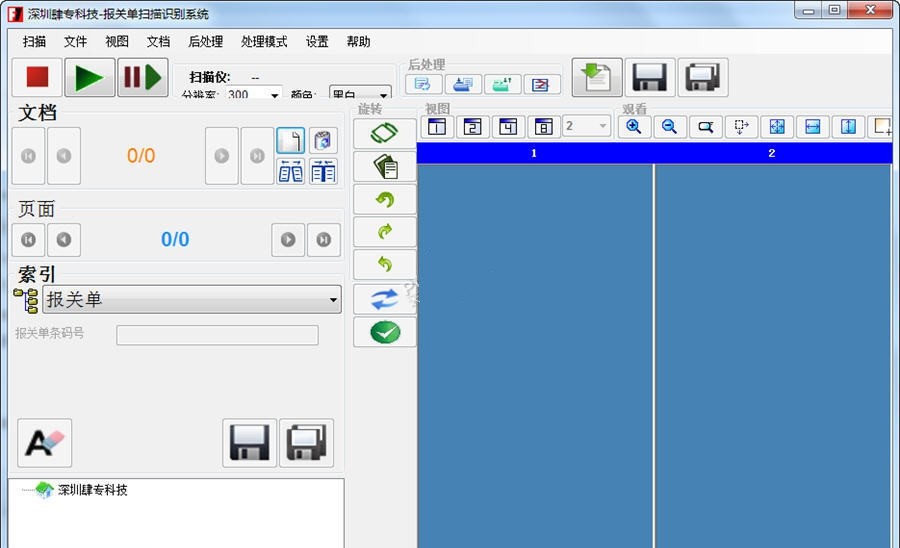Click the index panel save-all floppy
Image resolution: width=900 pixels, height=548 pixels.
pyautogui.click(x=307, y=442)
